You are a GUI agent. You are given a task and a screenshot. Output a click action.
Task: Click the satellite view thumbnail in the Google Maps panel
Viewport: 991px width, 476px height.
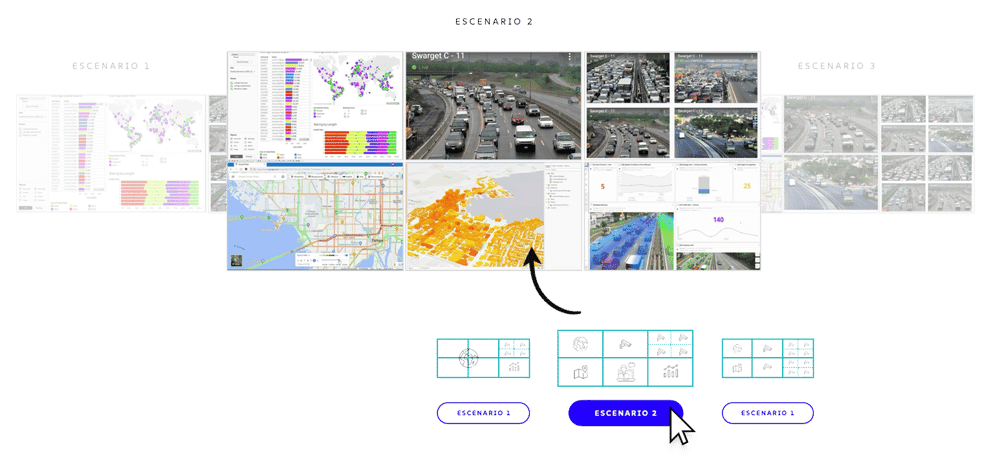pos(236,260)
